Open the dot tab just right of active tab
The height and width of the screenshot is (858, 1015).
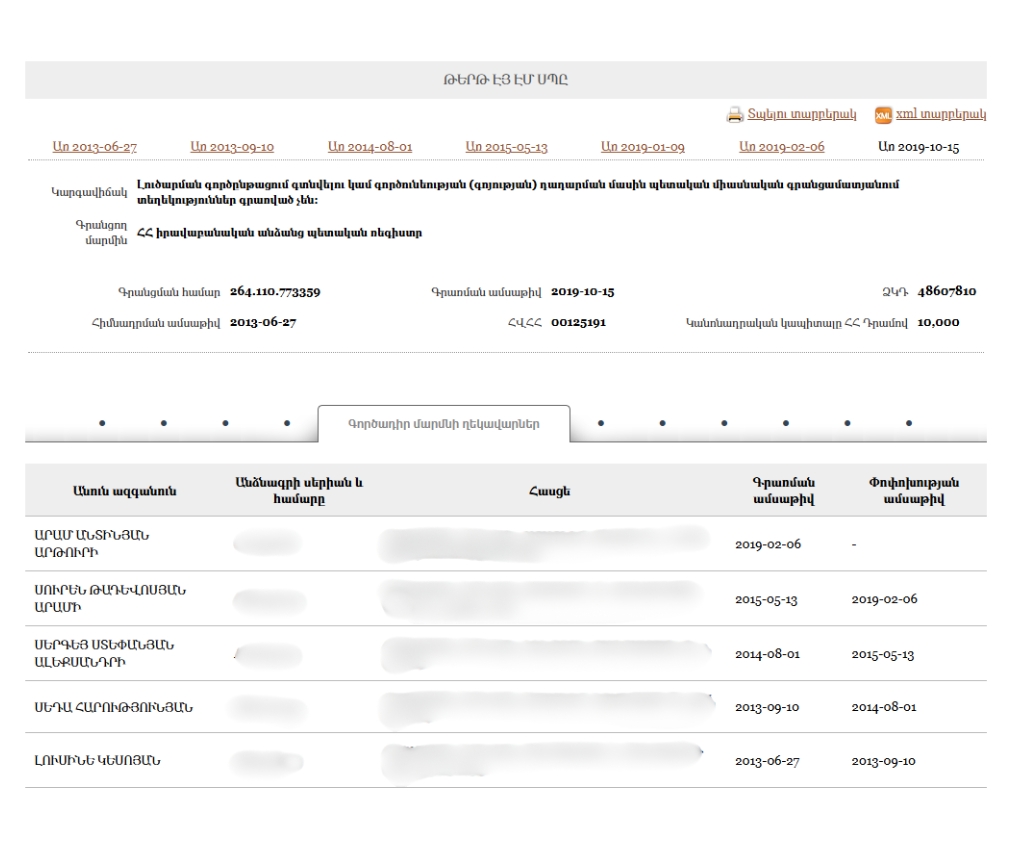pyautogui.click(x=600, y=423)
